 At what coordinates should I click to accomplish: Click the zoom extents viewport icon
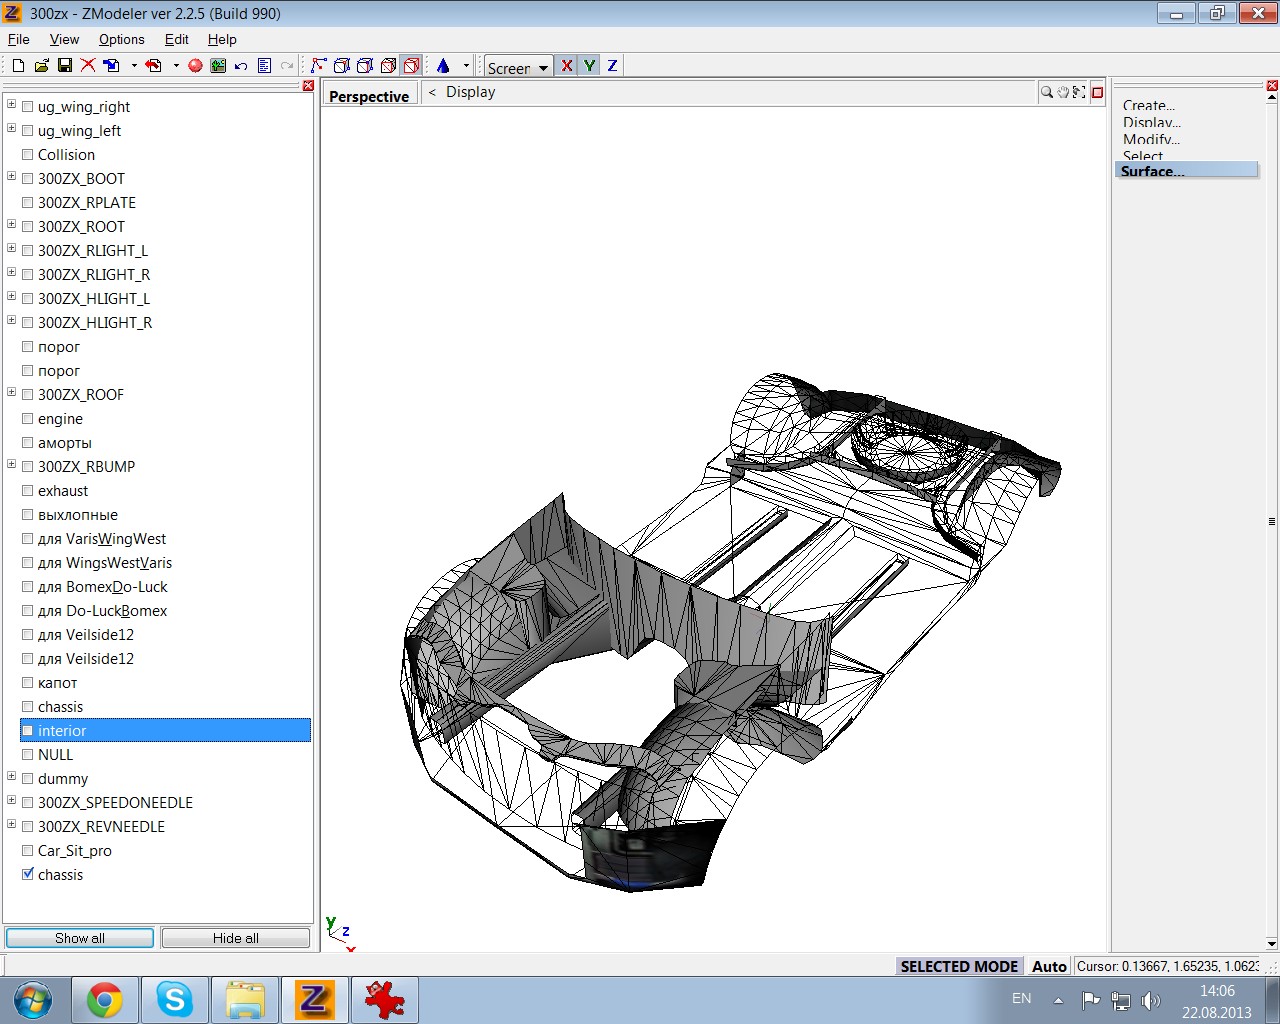click(x=1078, y=92)
